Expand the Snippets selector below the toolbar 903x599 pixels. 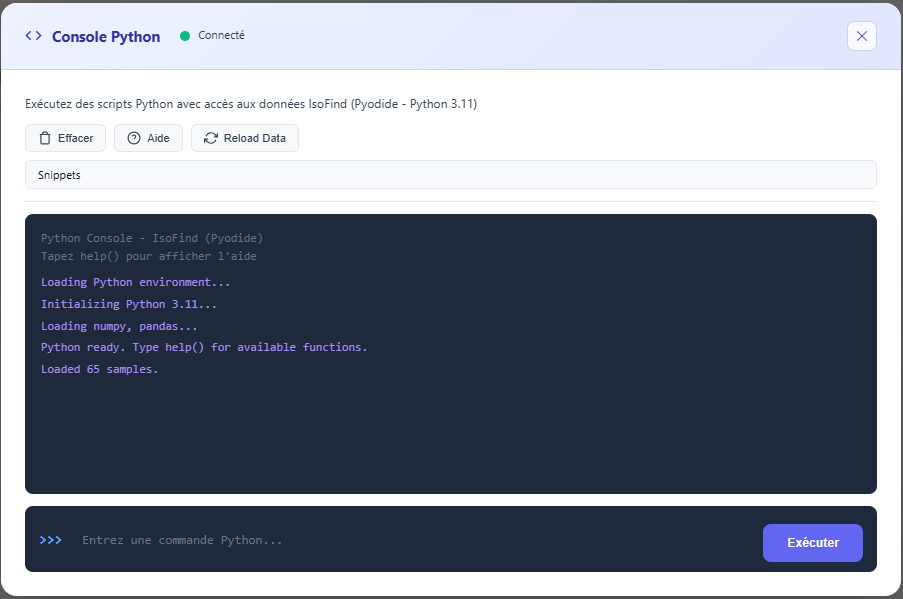tap(450, 174)
